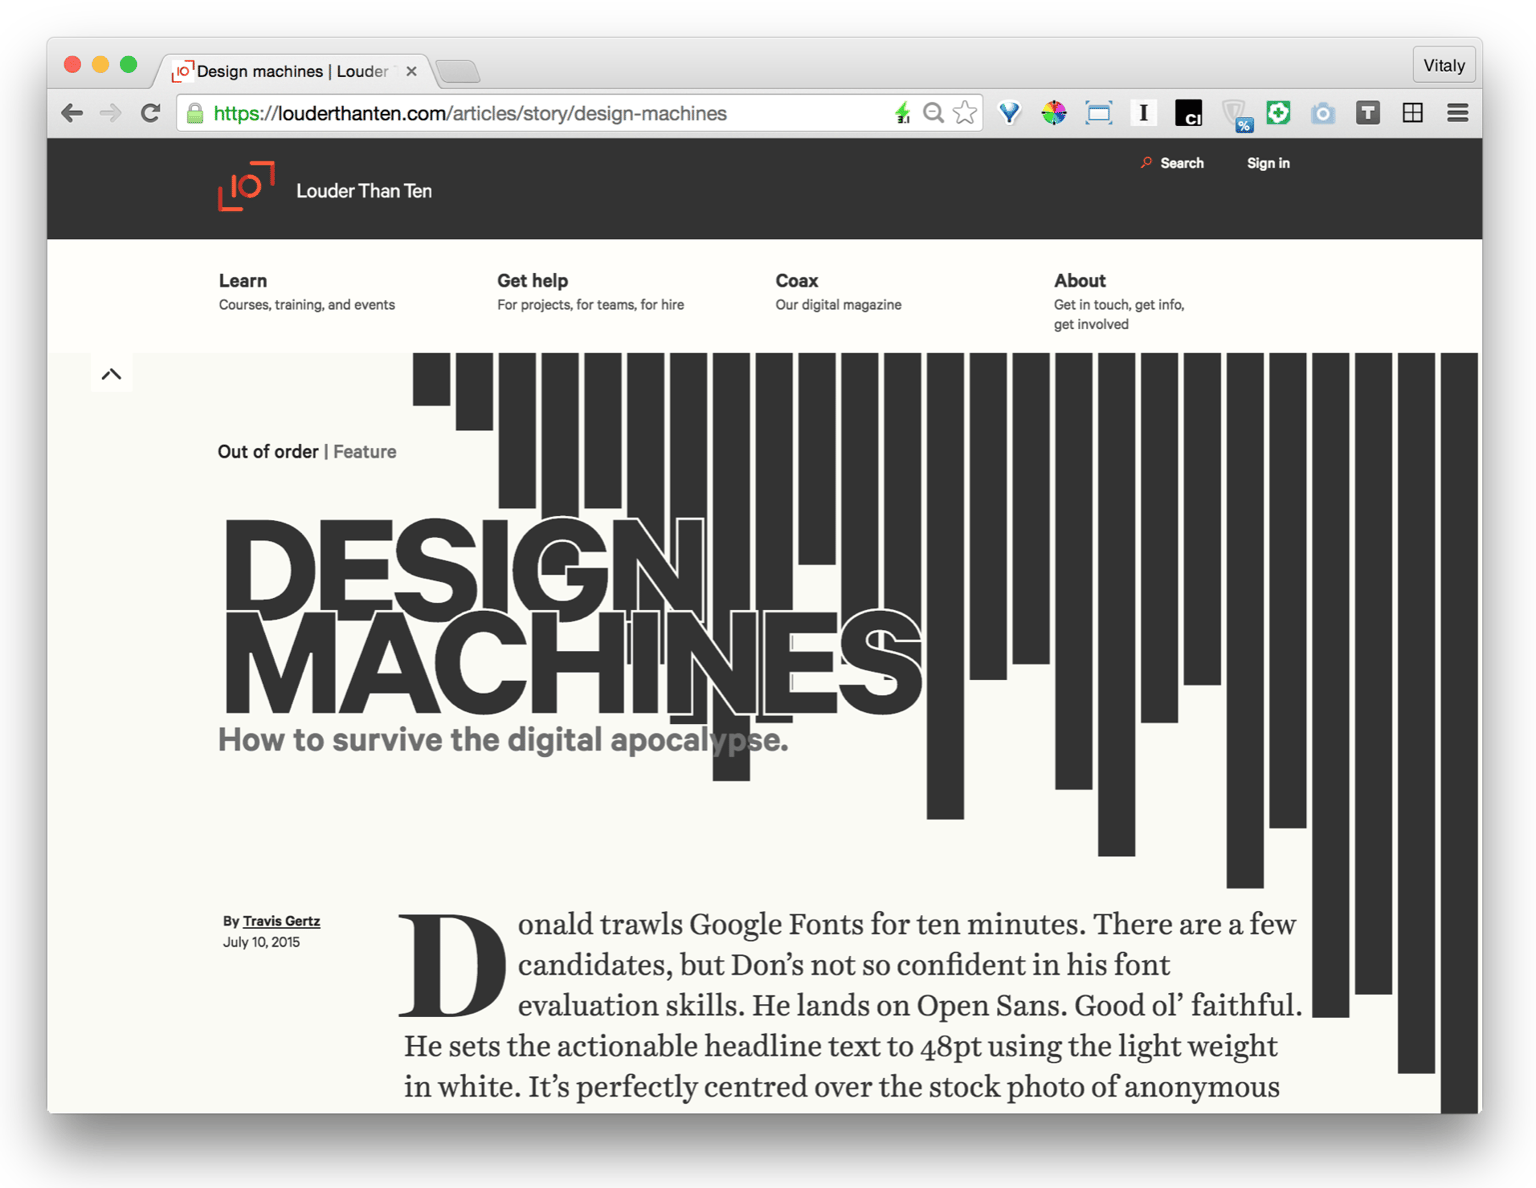Click the Search magnifier icon in header
1536x1188 pixels.
click(1146, 162)
